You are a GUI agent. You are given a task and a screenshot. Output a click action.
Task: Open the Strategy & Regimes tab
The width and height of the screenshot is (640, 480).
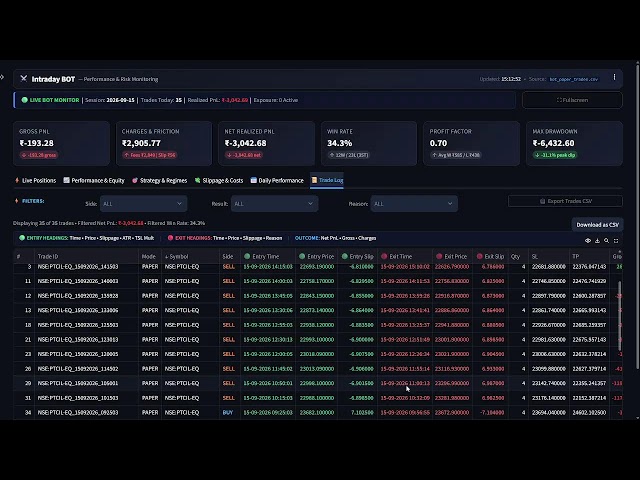click(160, 180)
